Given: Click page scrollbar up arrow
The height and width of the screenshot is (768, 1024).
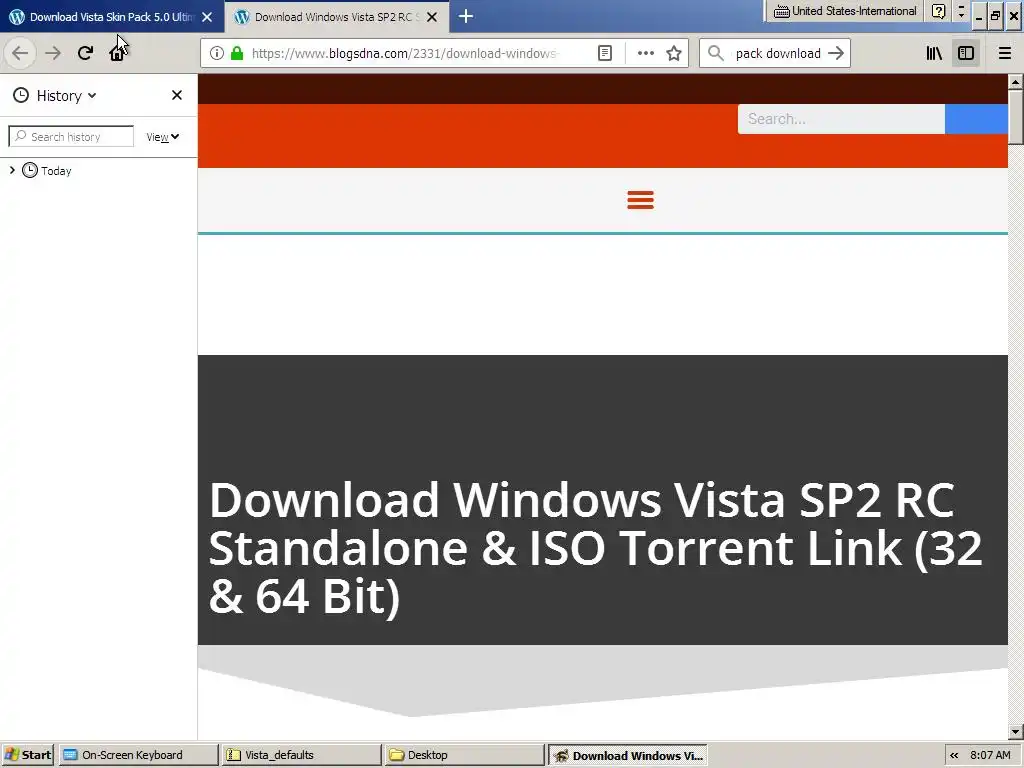Looking at the screenshot, I should (1015, 82).
